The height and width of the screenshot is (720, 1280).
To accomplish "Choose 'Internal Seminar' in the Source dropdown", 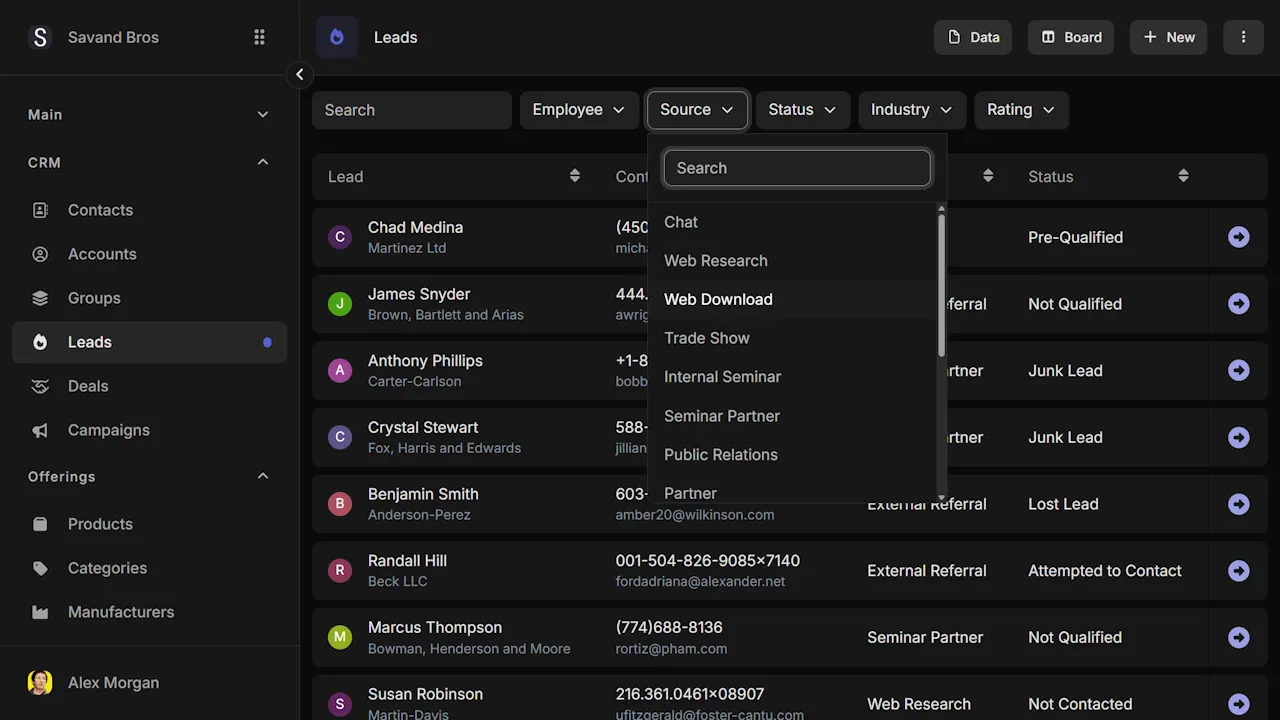I will (722, 377).
